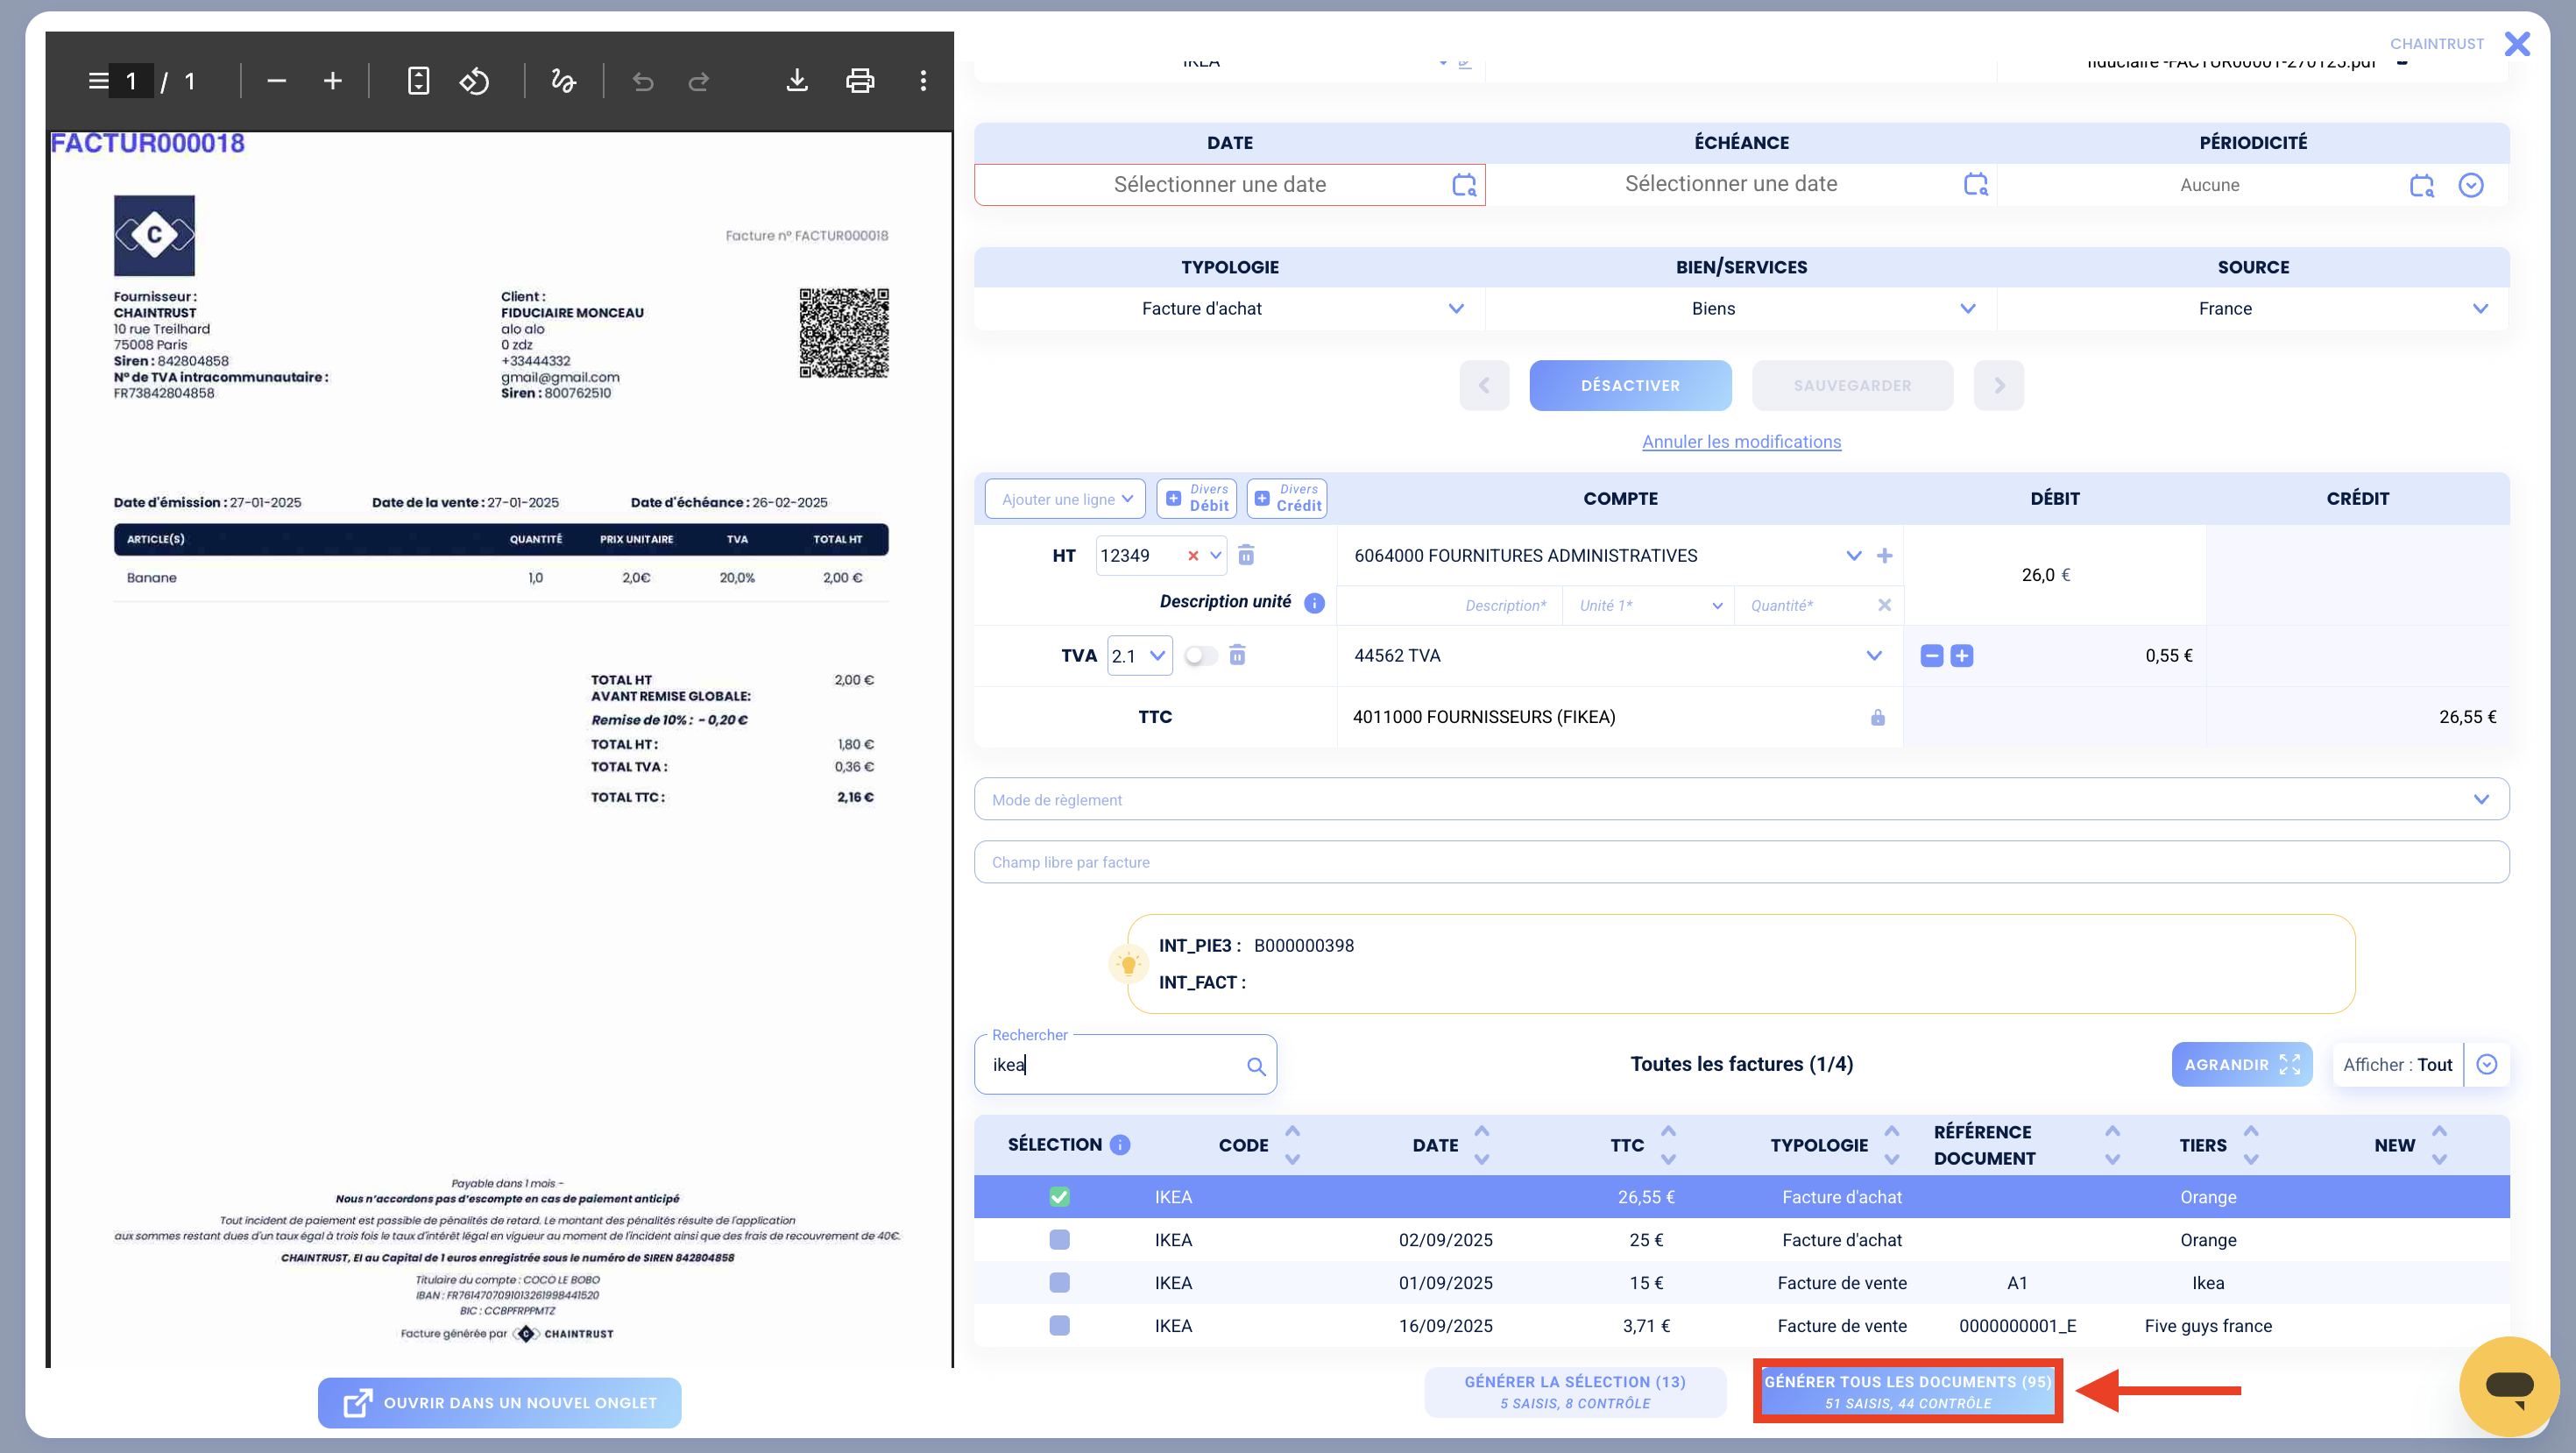Click lock icon on FOURNISSEURS account
2576x1453 pixels.
coord(1878,717)
